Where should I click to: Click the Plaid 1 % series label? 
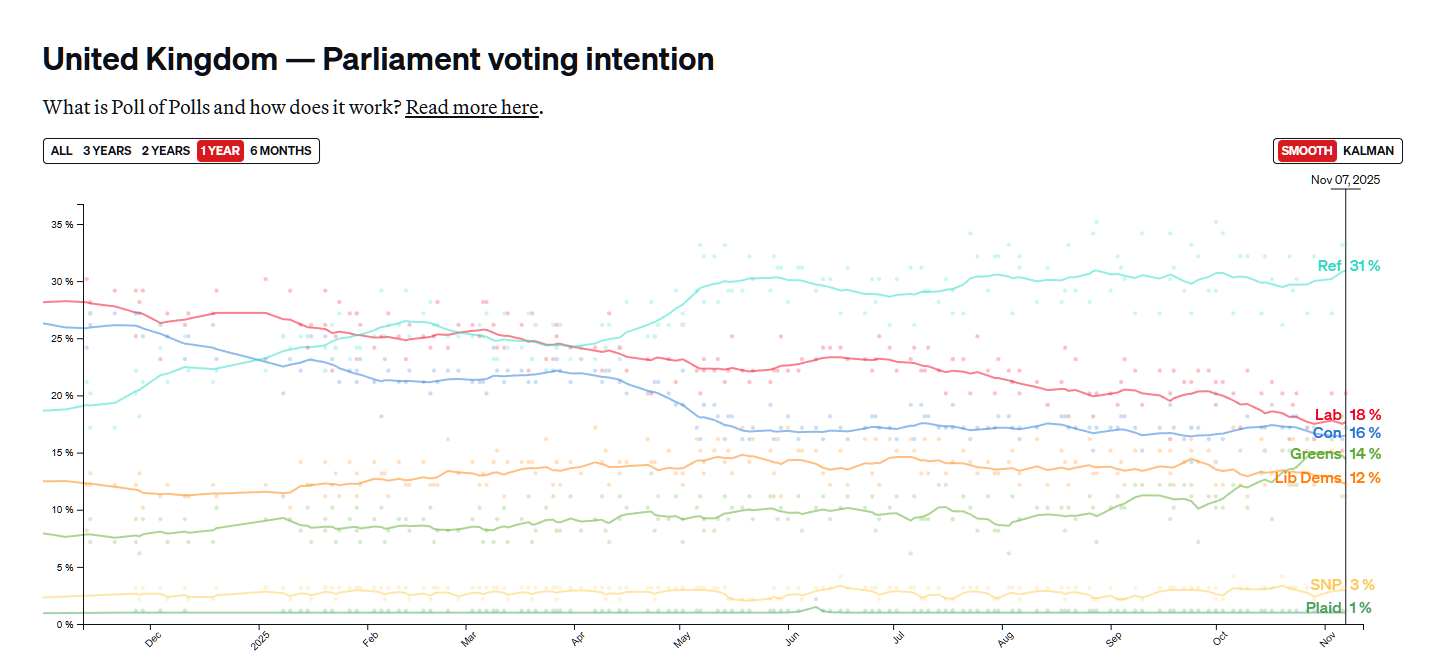click(1338, 608)
